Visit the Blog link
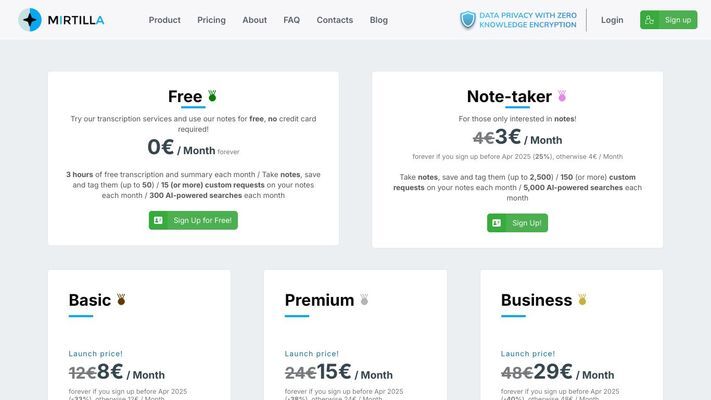Screen dimensions: 711x400 click(379, 20)
